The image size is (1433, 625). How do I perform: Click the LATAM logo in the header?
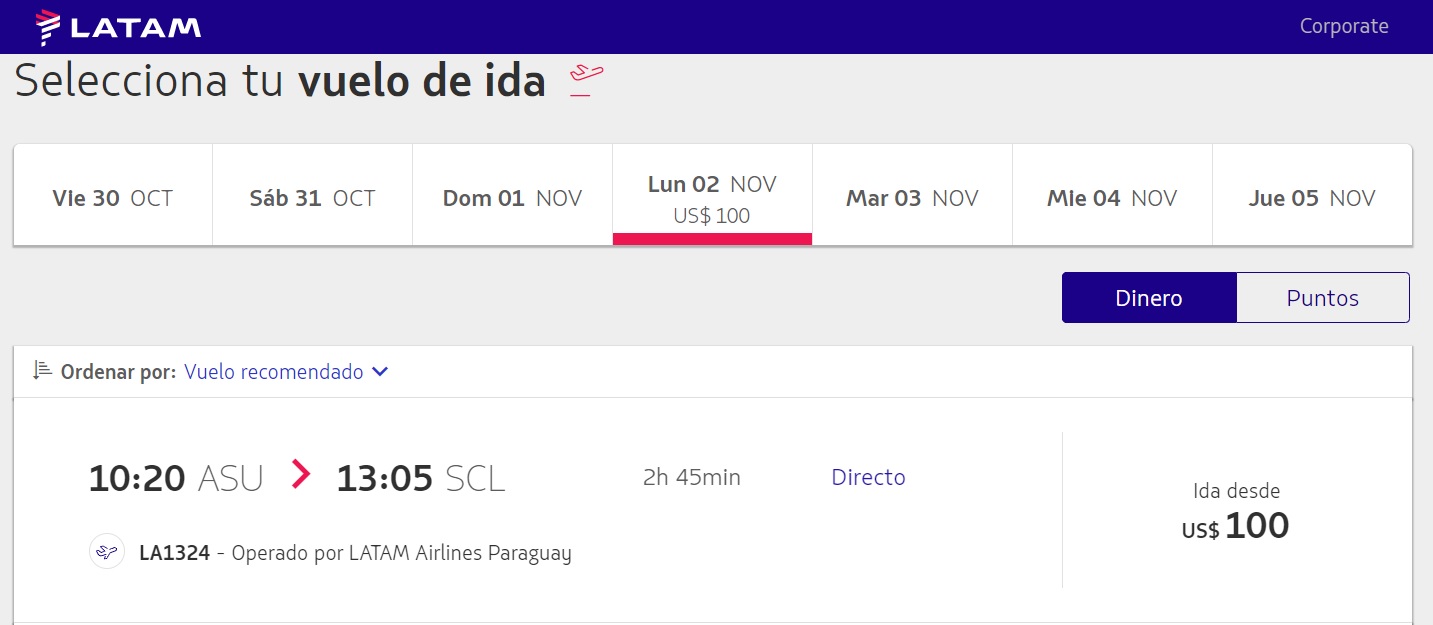click(118, 27)
